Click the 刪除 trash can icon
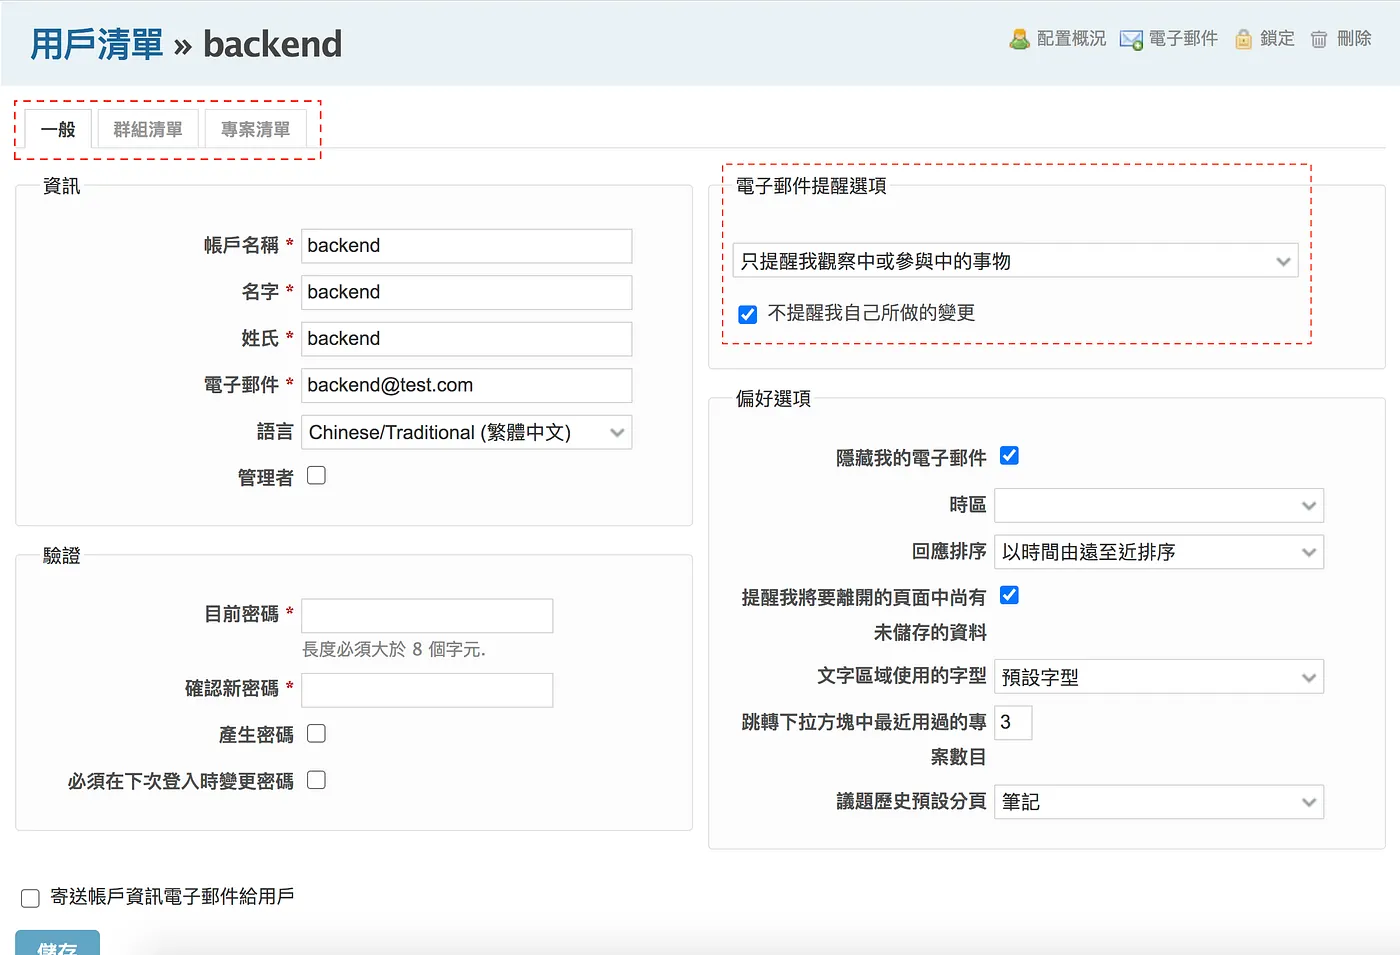The width and height of the screenshot is (1400, 955). pos(1319,39)
